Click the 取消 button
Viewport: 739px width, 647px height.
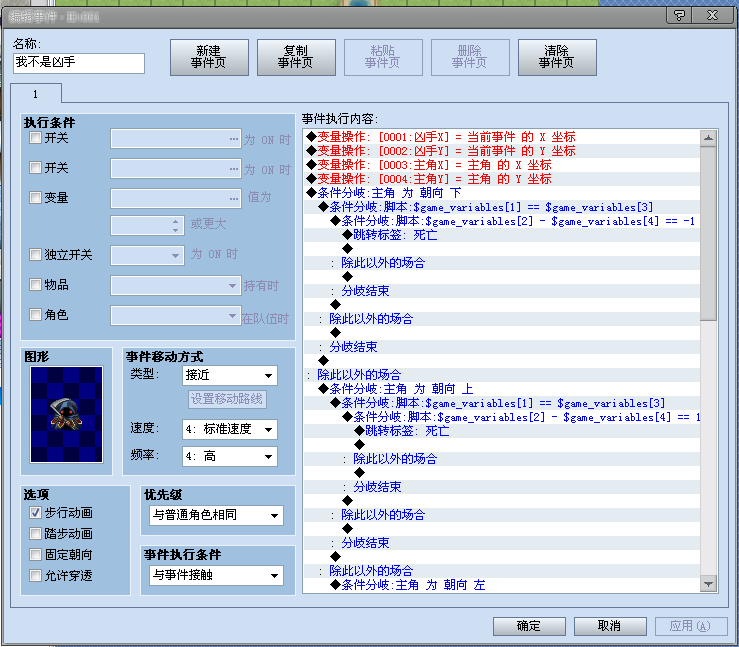click(610, 626)
